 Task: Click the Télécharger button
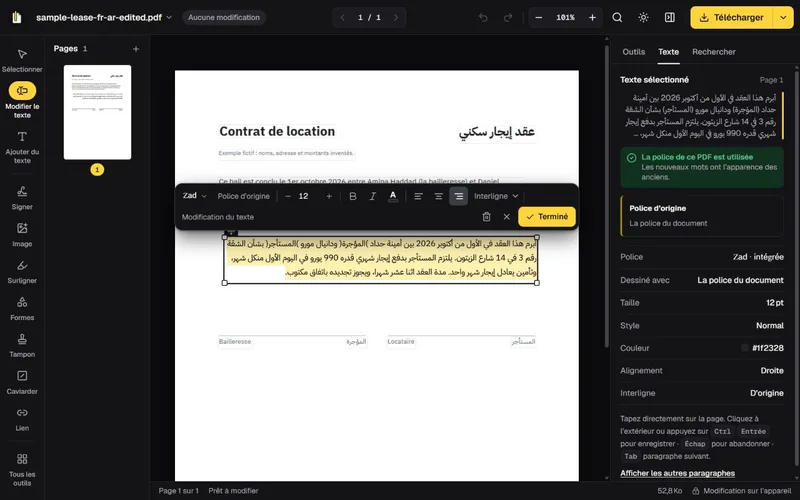pyautogui.click(x=732, y=17)
